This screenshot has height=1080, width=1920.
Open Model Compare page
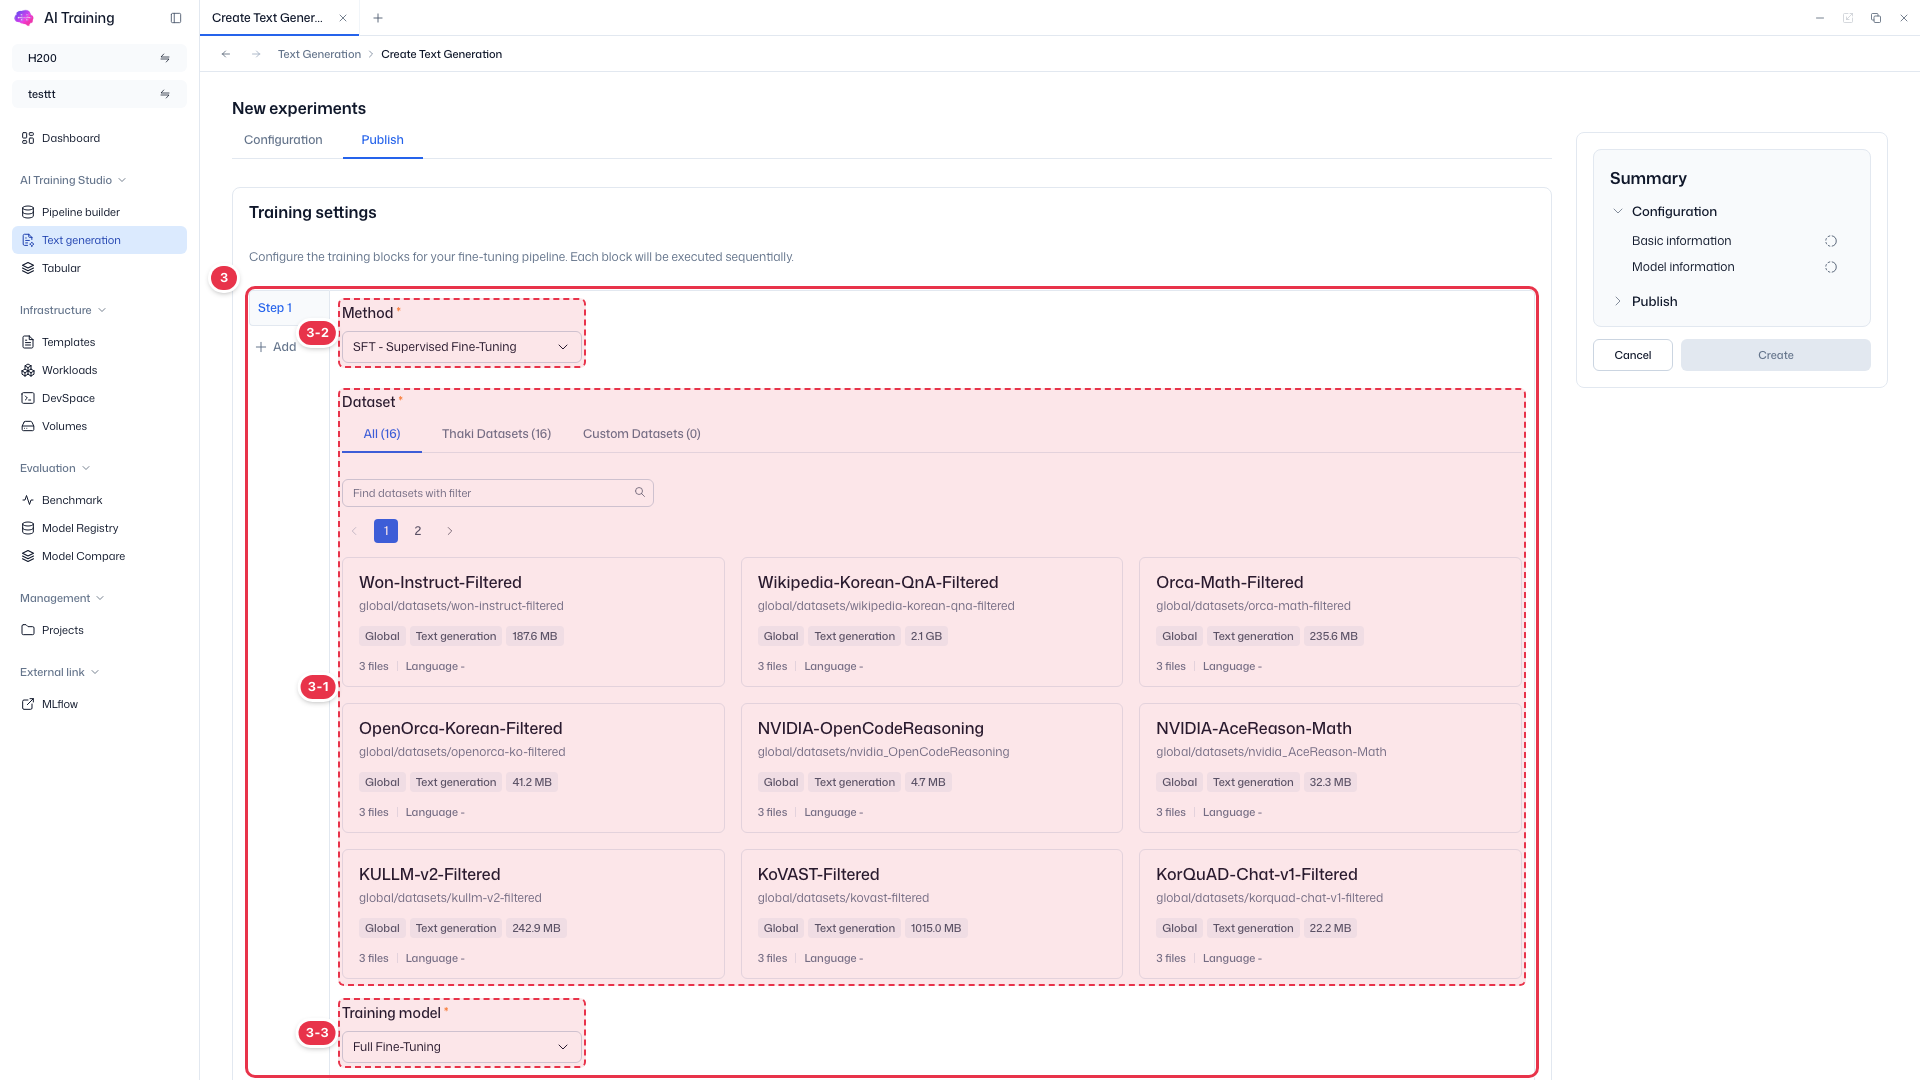99,556
